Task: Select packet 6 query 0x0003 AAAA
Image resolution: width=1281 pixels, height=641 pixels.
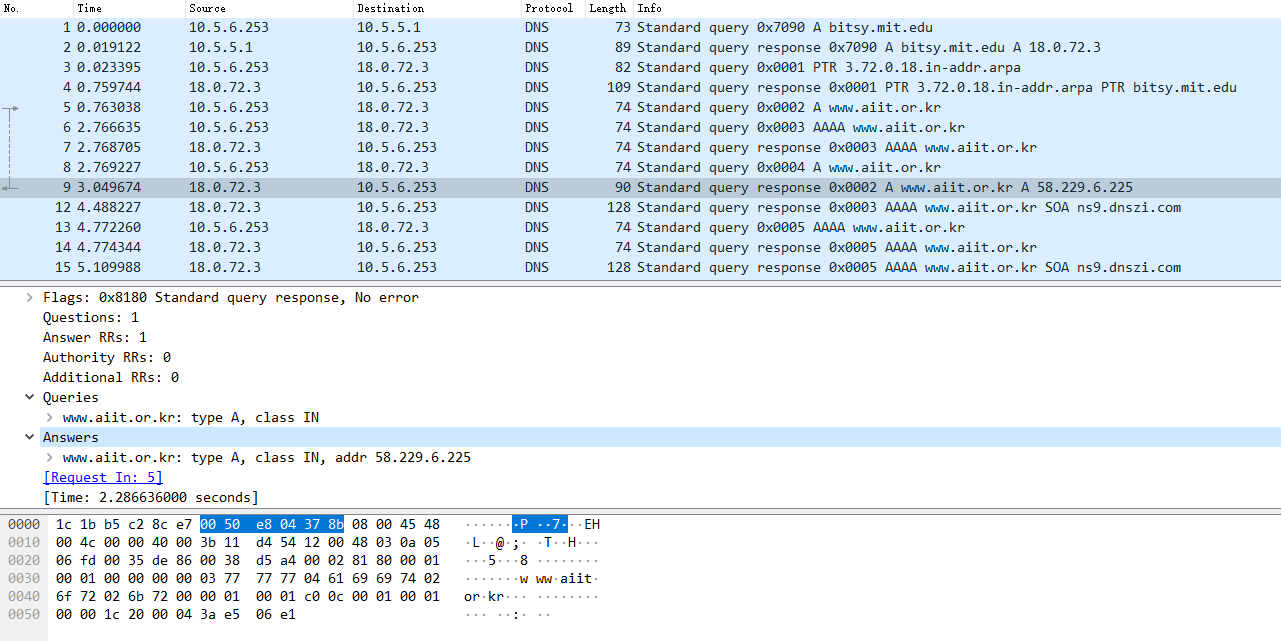Action: coord(640,127)
